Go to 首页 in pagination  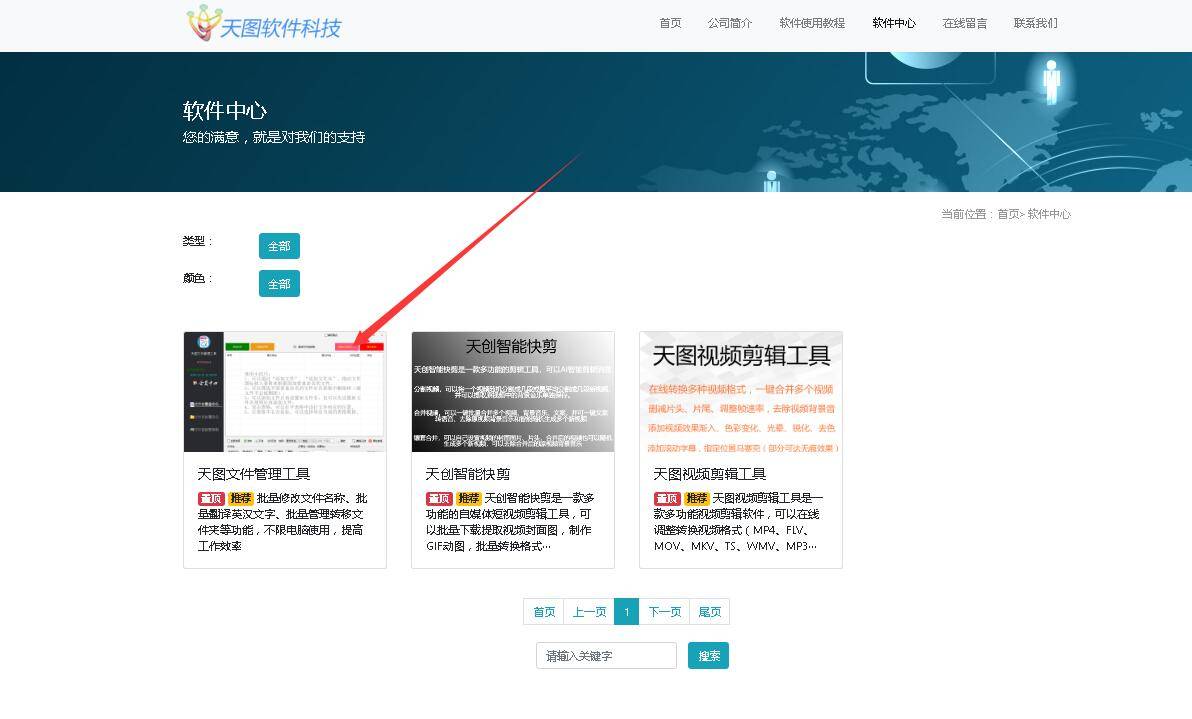coord(544,612)
